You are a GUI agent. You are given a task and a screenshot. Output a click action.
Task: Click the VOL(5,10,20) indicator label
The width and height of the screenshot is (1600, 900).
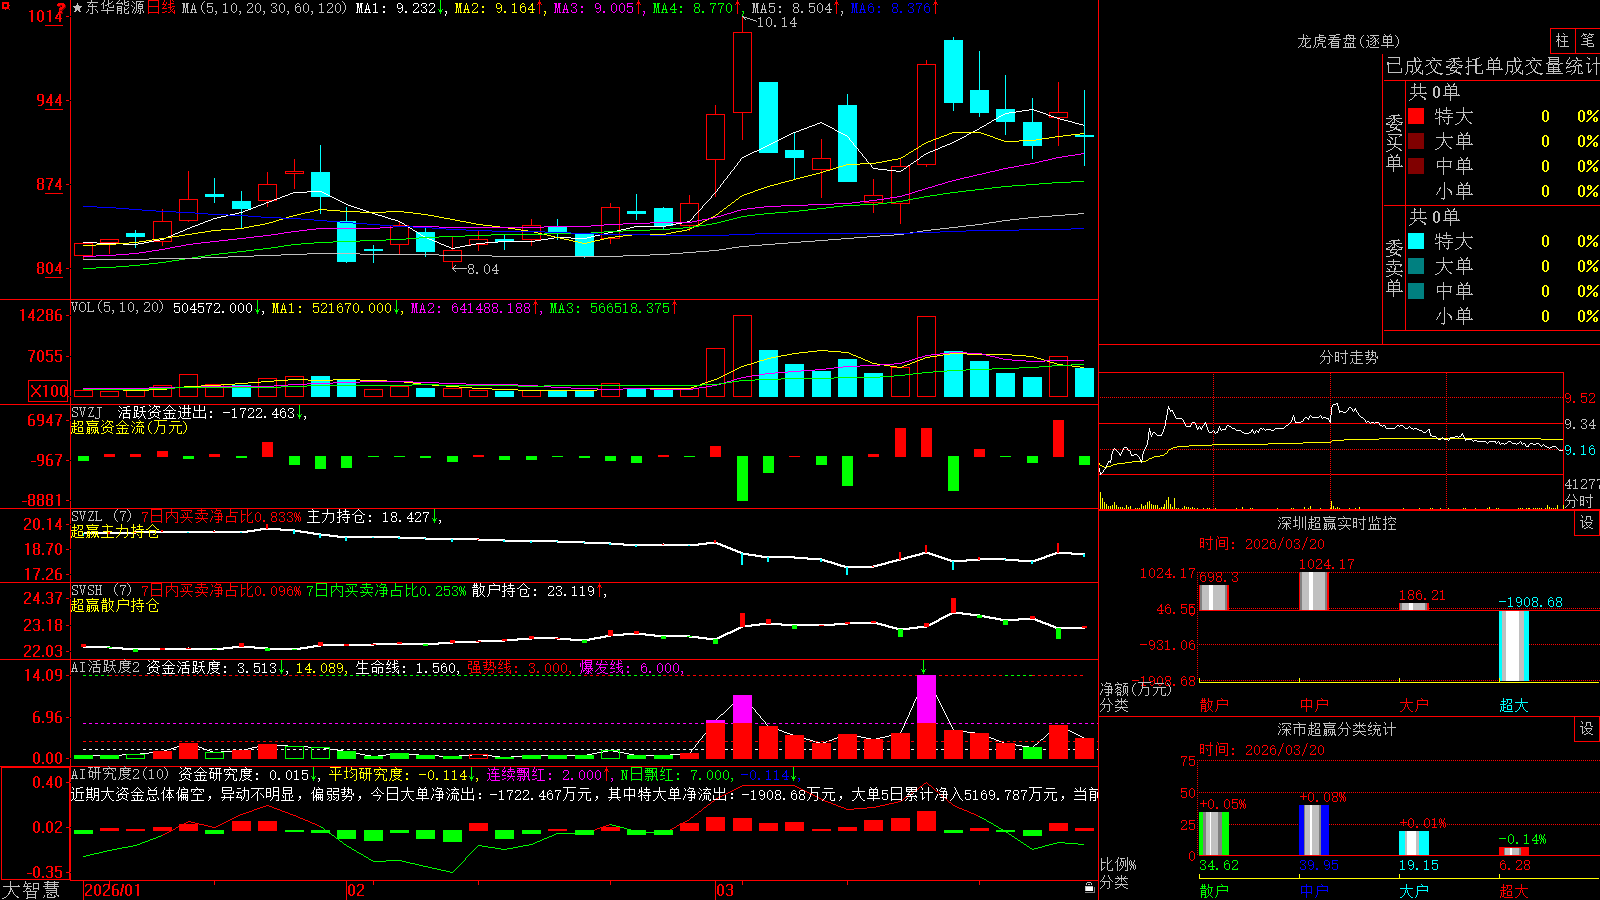117,308
